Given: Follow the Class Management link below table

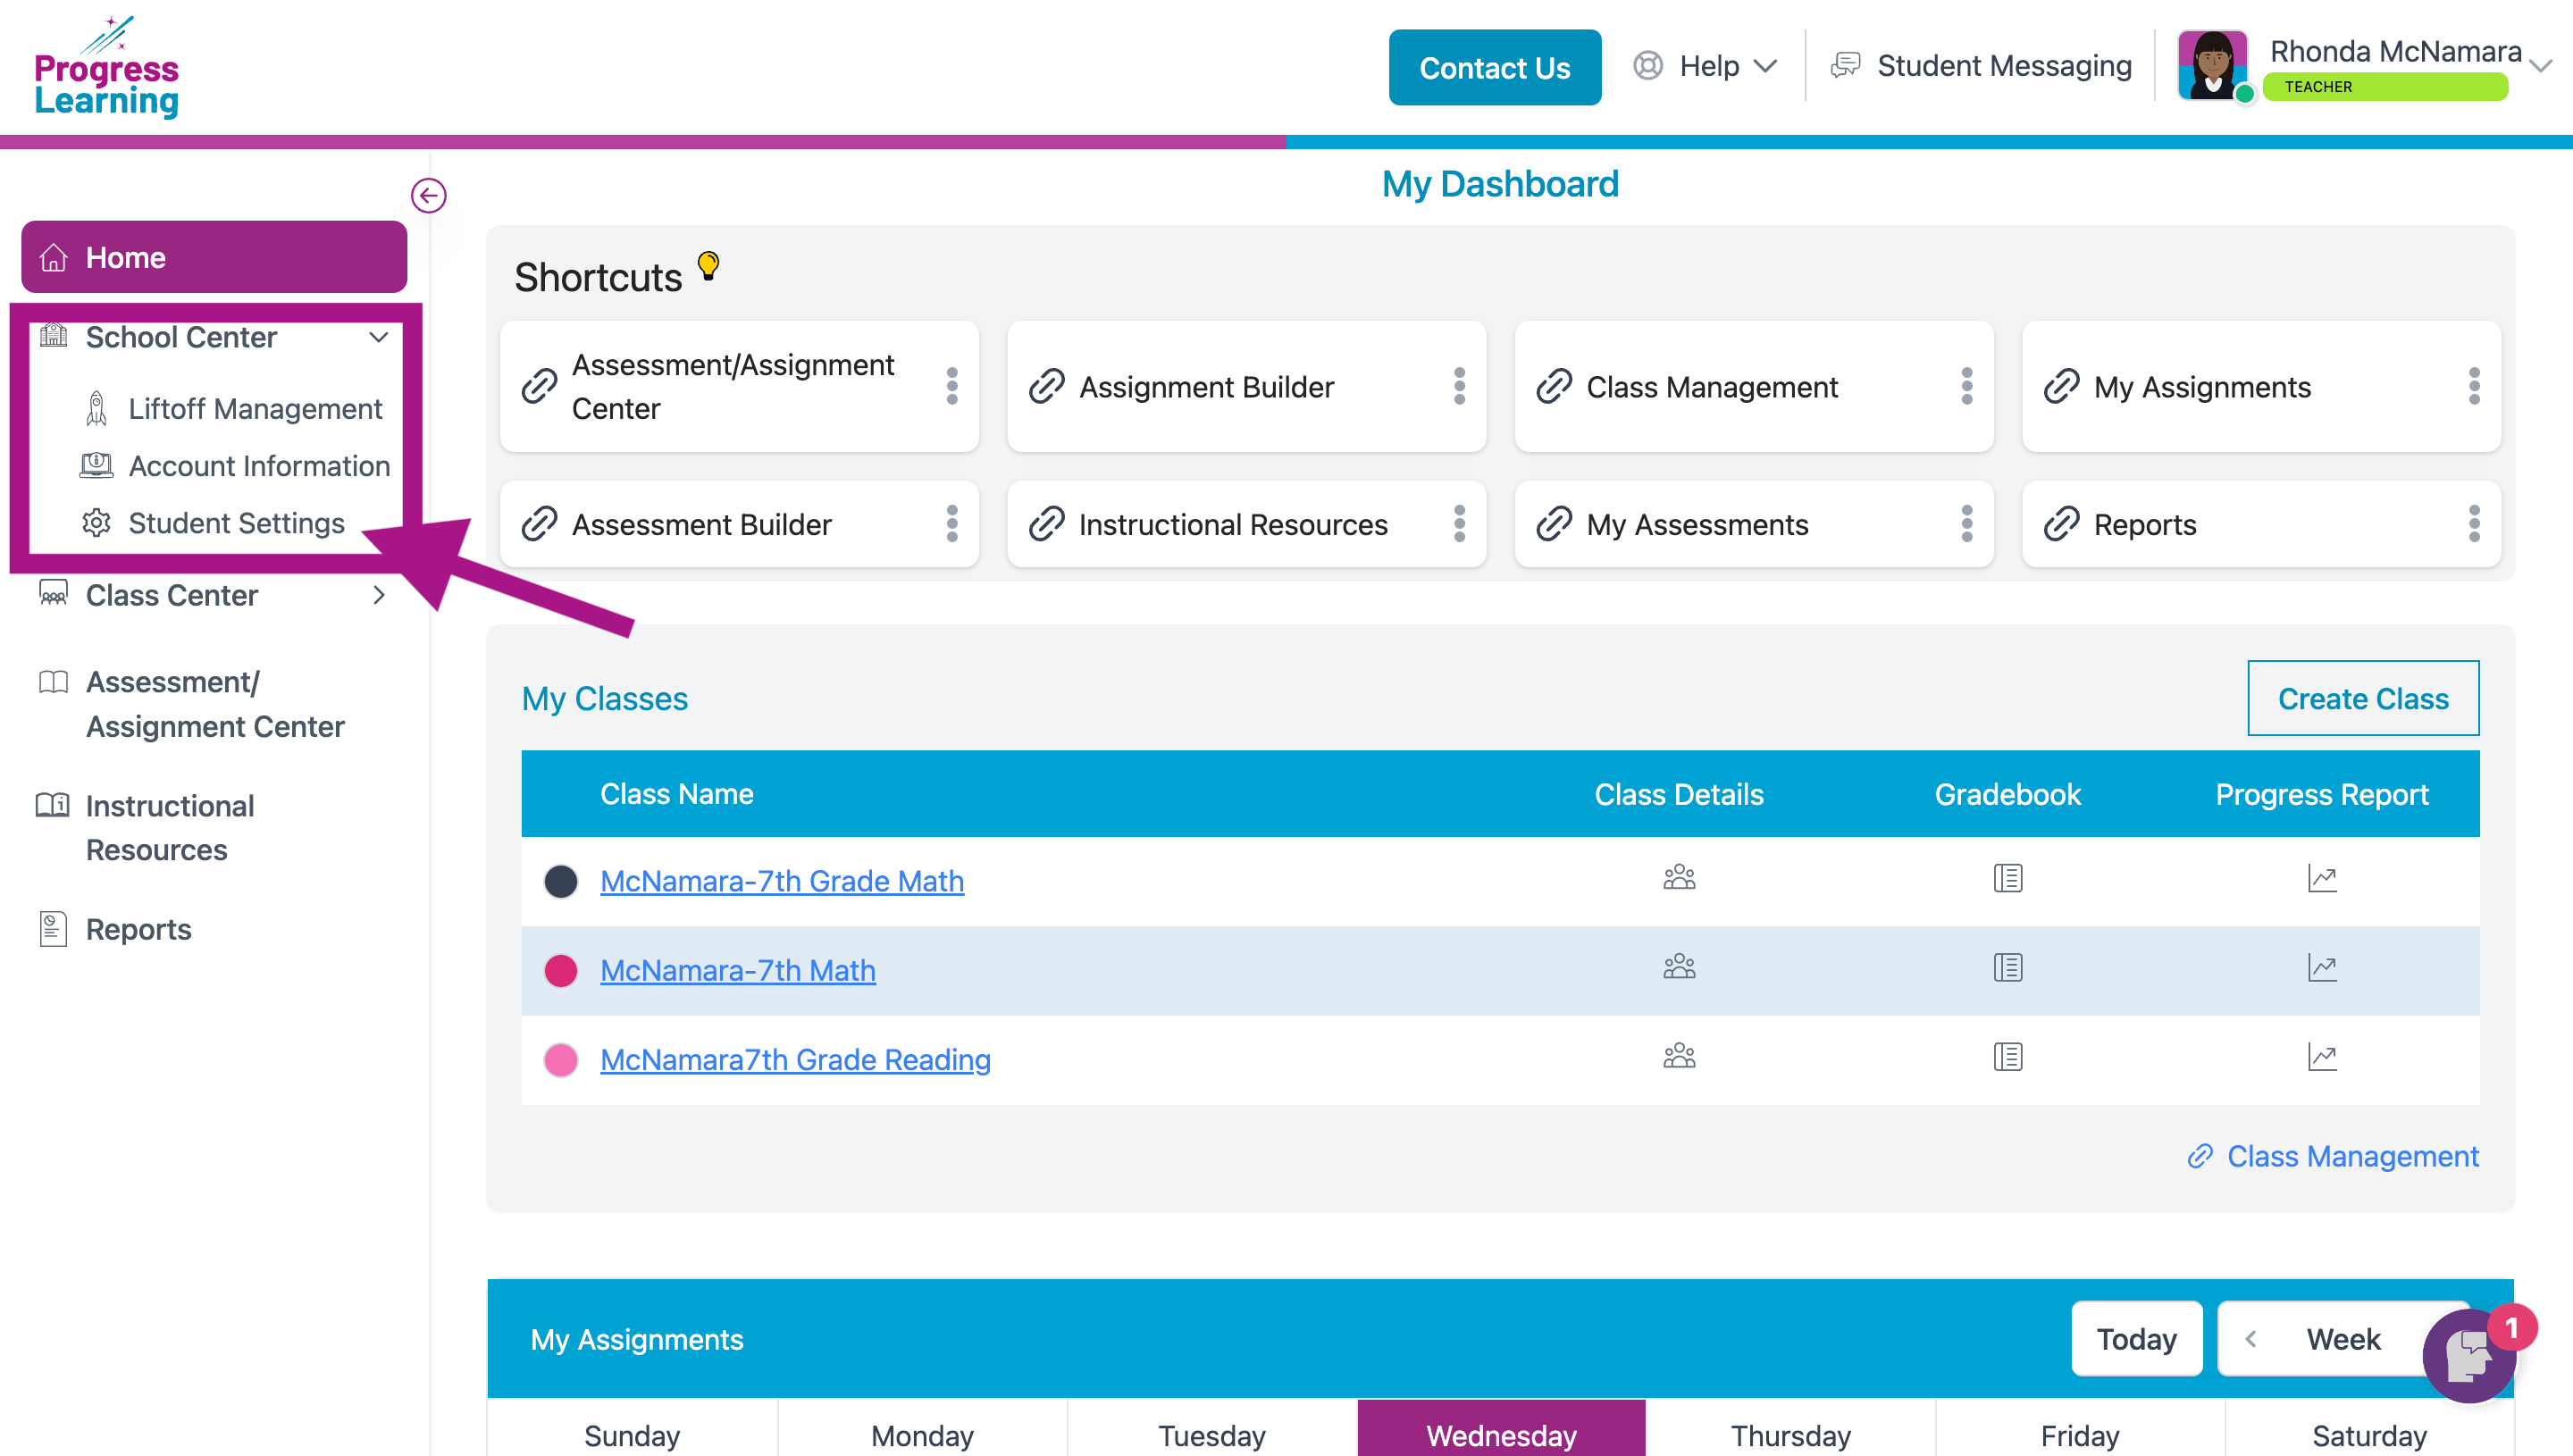Looking at the screenshot, I should 2334,1156.
